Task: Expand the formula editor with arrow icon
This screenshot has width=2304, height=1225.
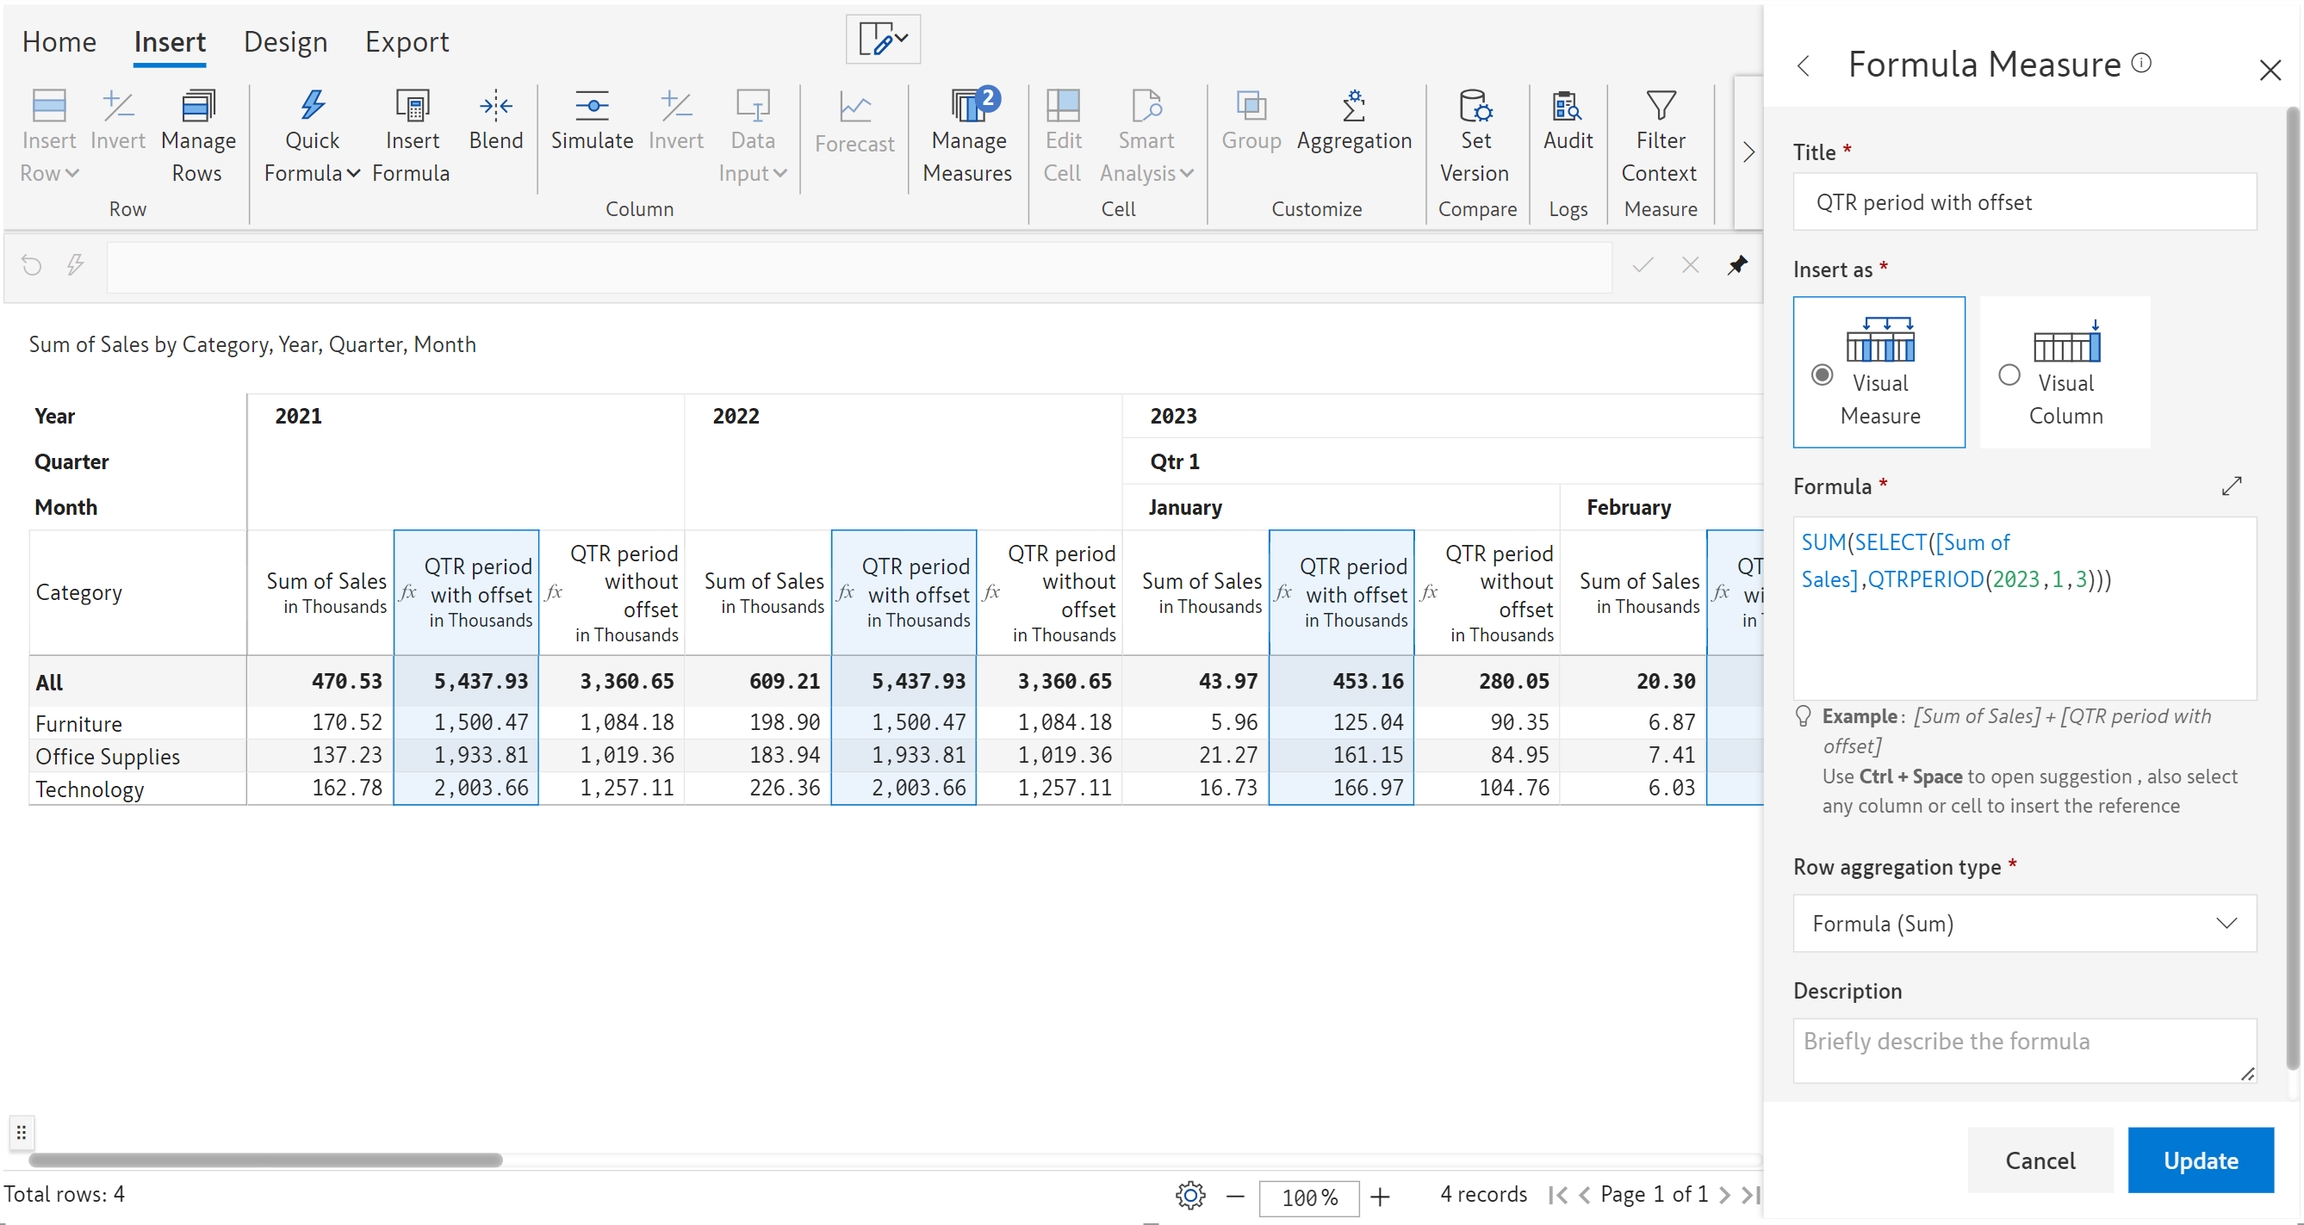Action: [2232, 486]
